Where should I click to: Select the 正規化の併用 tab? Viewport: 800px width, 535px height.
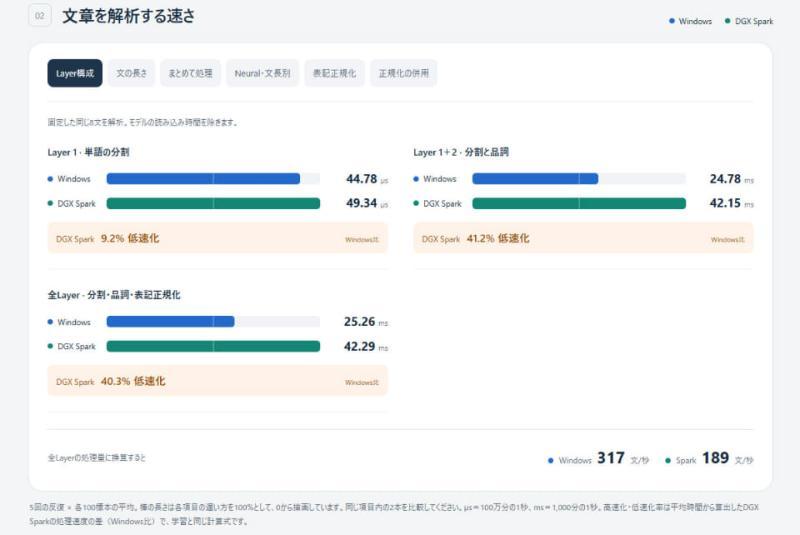[404, 73]
